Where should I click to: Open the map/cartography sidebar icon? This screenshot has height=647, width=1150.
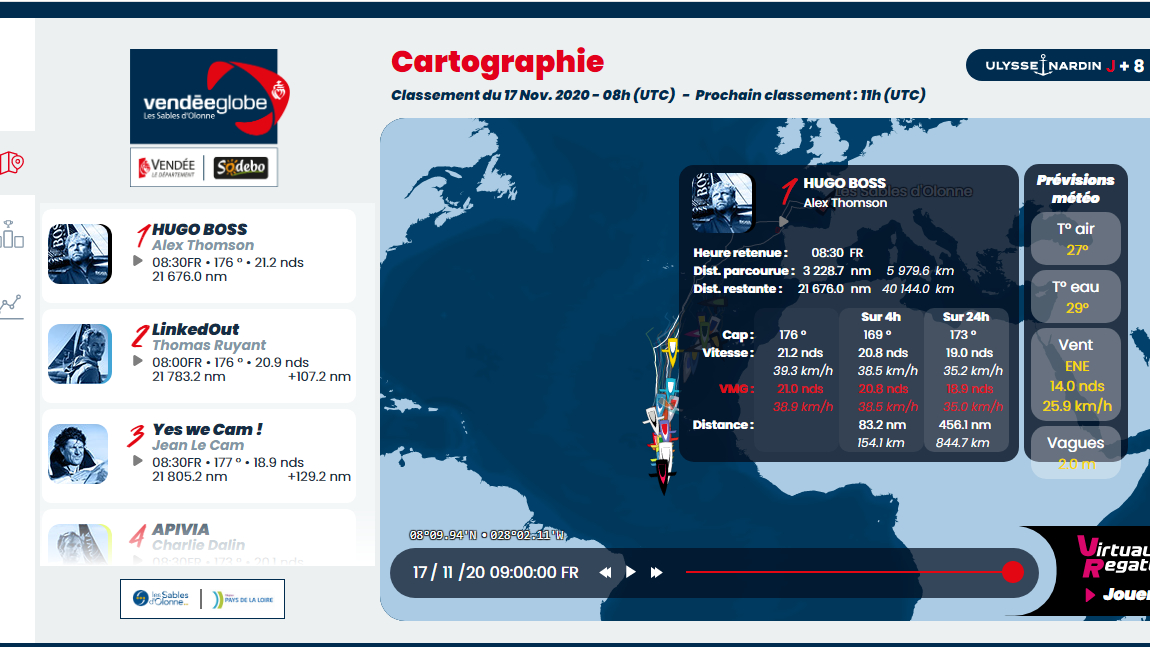click(12, 163)
